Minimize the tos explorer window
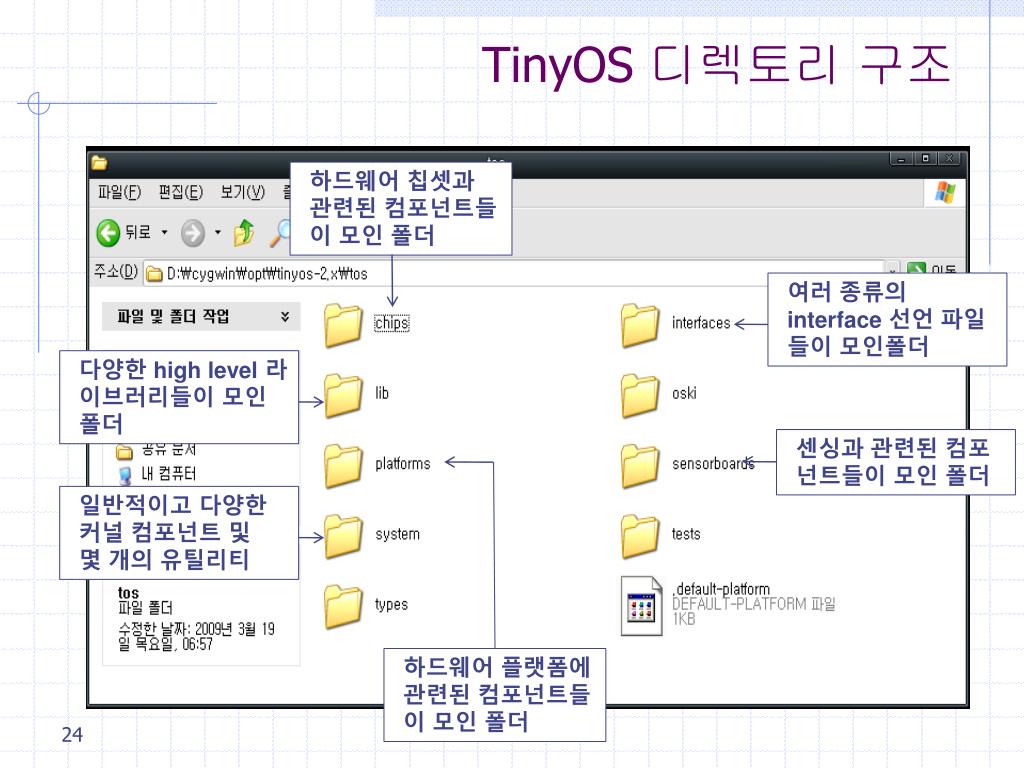Image resolution: width=1024 pixels, height=768 pixels. (x=901, y=159)
